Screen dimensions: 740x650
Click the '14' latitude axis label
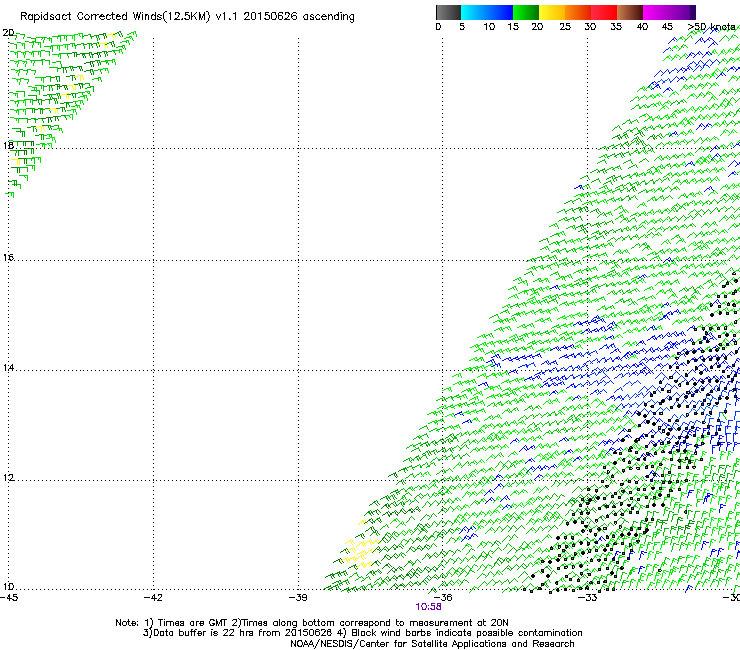(8, 368)
